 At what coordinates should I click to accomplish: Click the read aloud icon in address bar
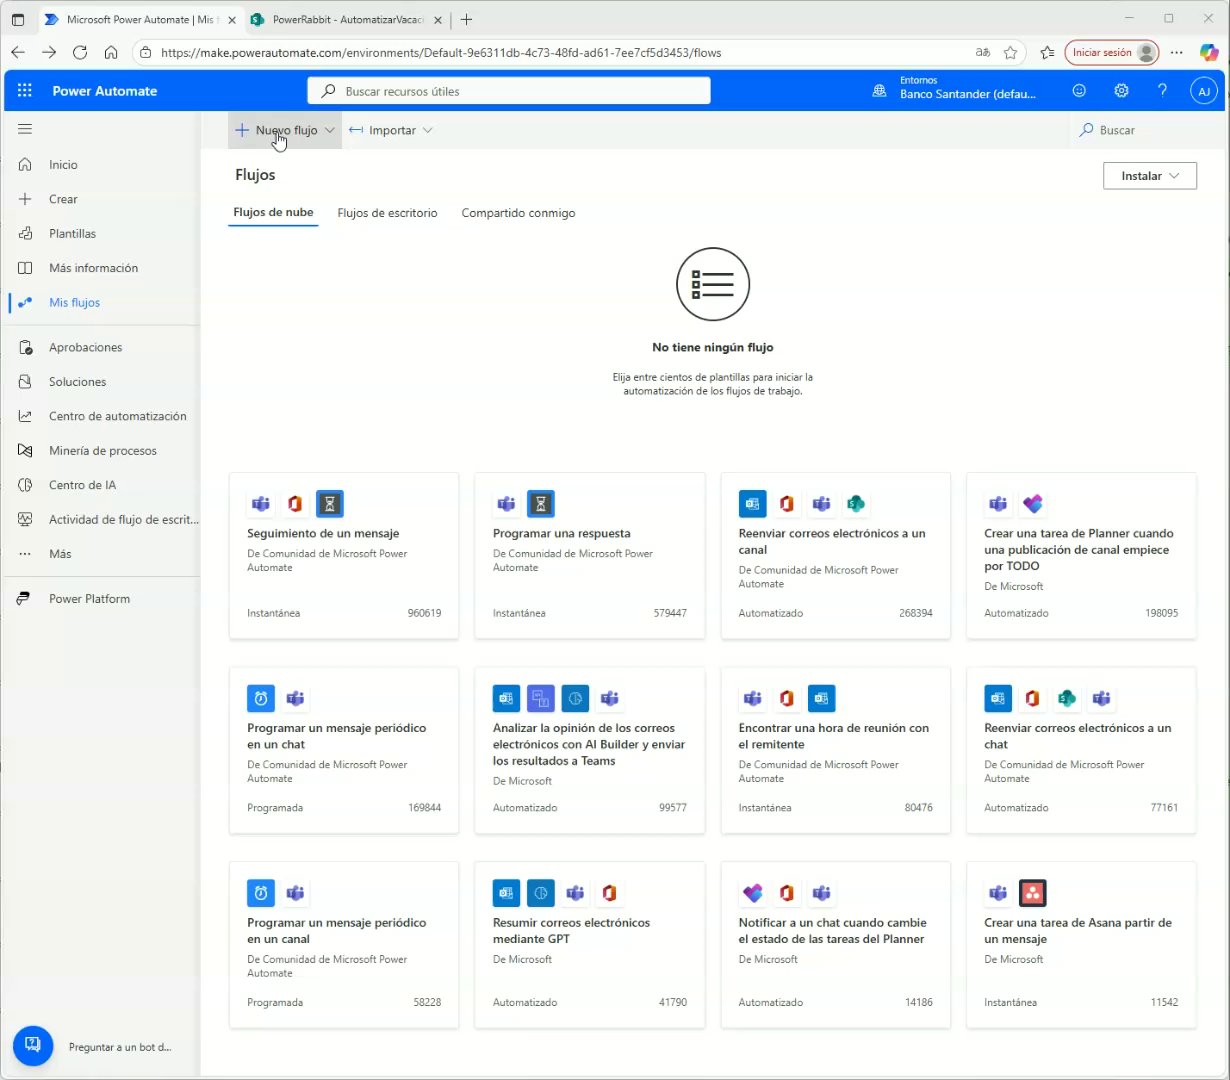click(983, 52)
